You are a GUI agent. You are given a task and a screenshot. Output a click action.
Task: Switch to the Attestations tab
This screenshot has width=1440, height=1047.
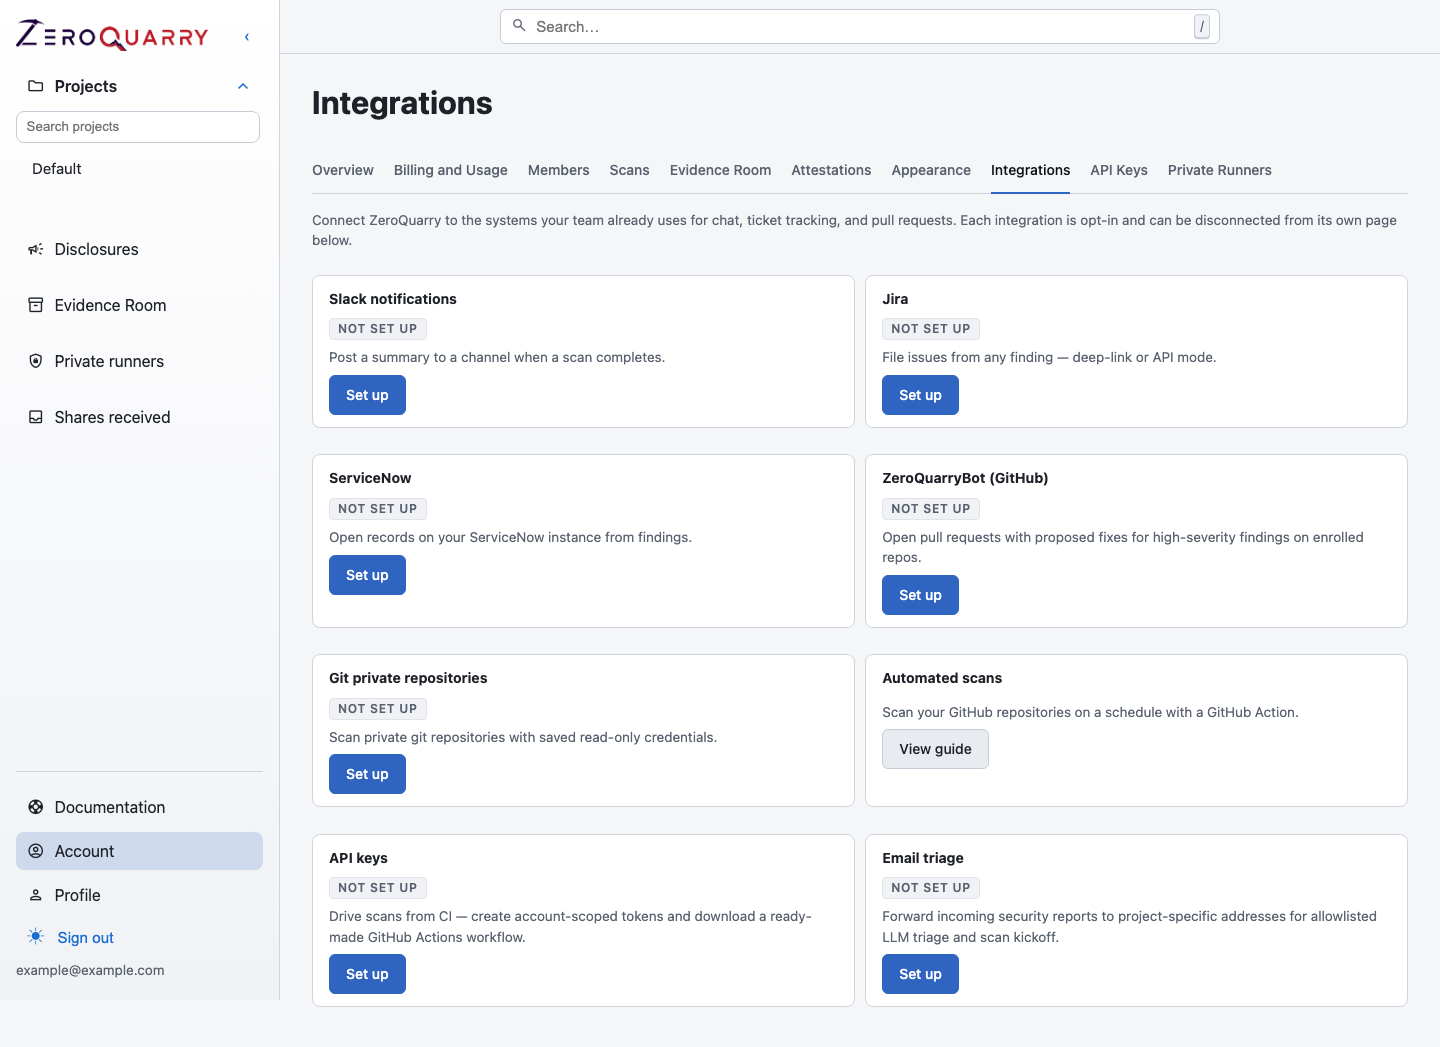tap(832, 170)
